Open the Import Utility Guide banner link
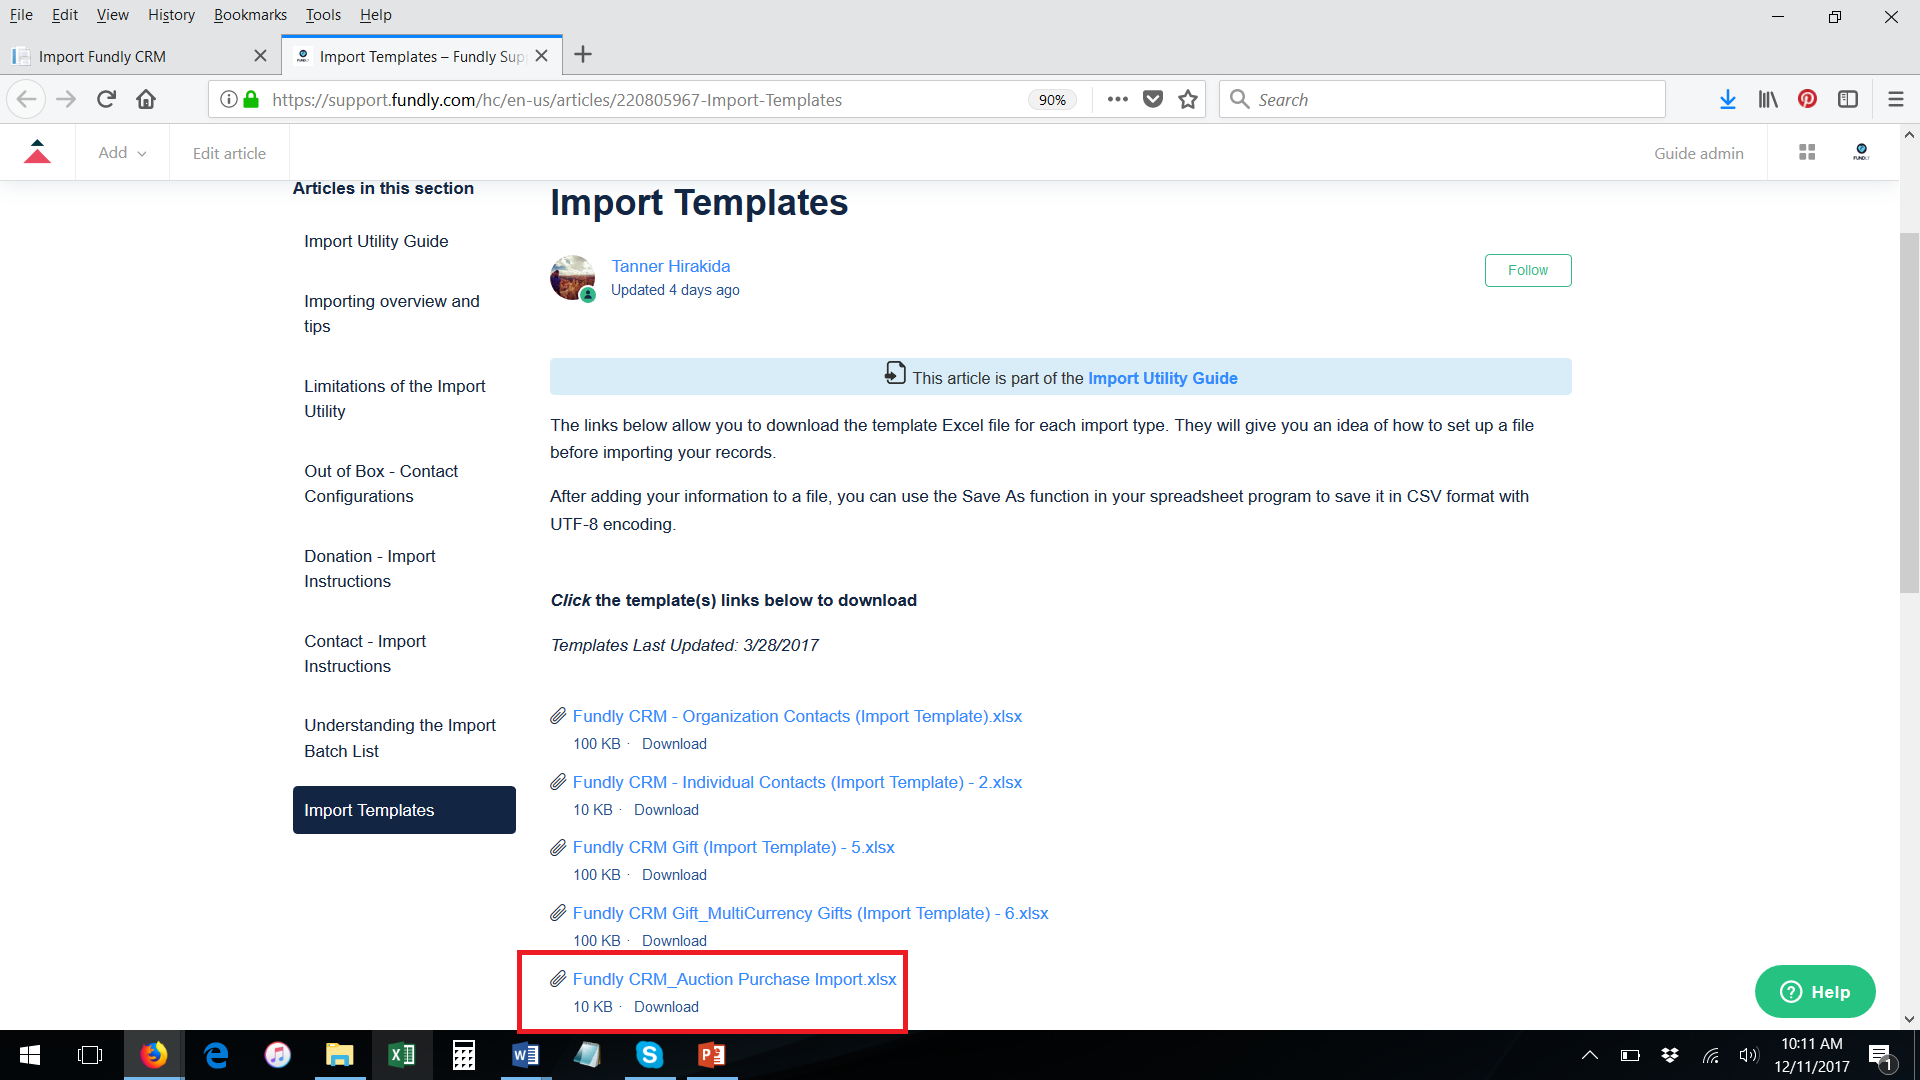1920x1080 pixels. (x=1163, y=378)
